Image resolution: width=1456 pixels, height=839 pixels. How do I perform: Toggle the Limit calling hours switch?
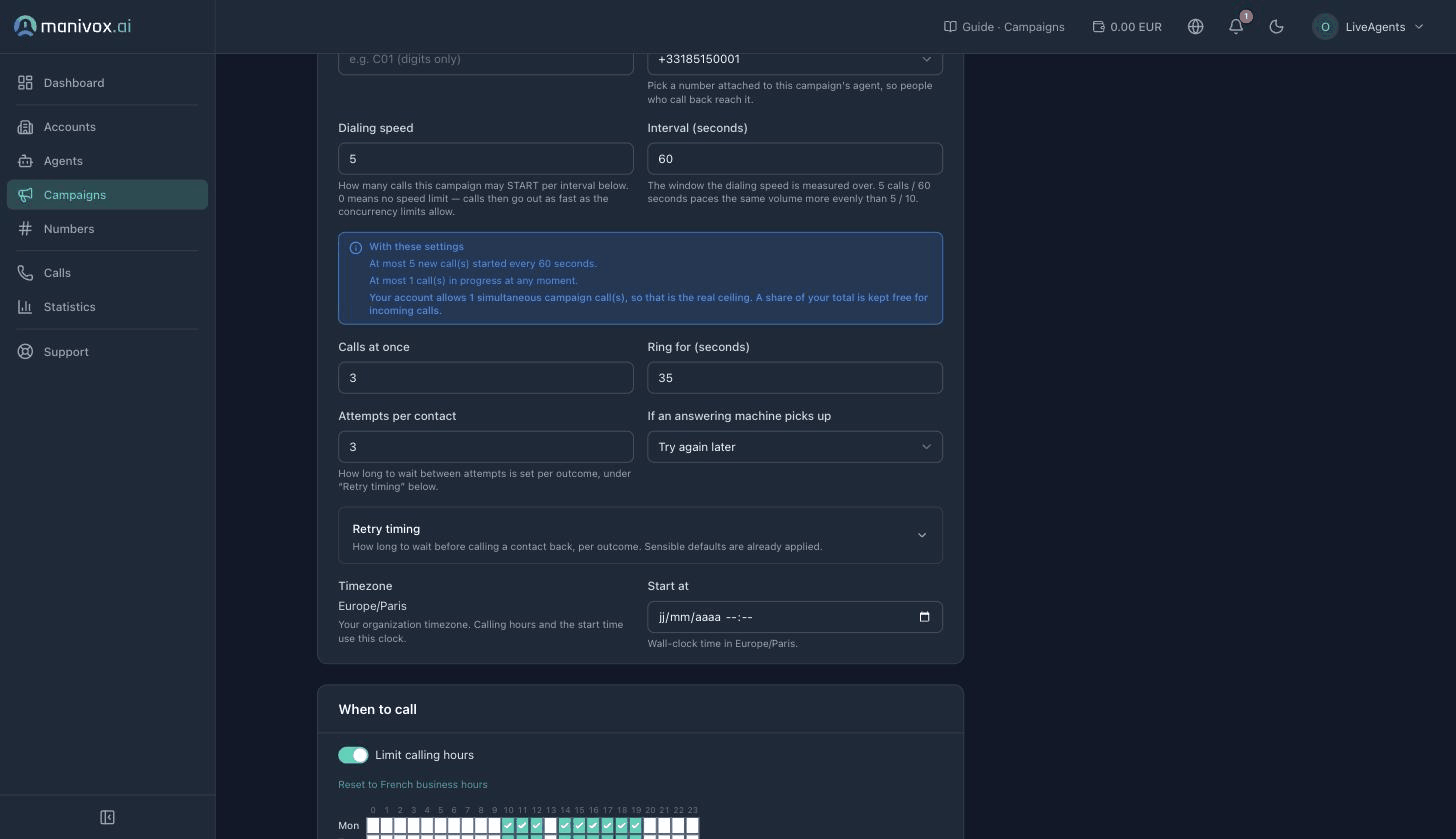pos(353,755)
